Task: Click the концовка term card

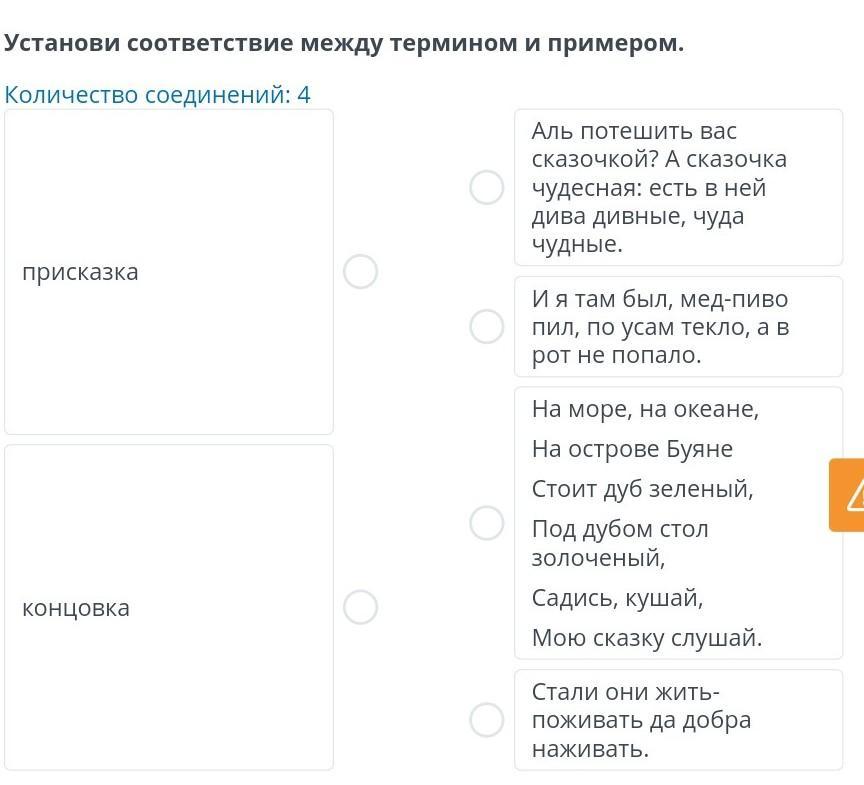Action: tap(169, 607)
